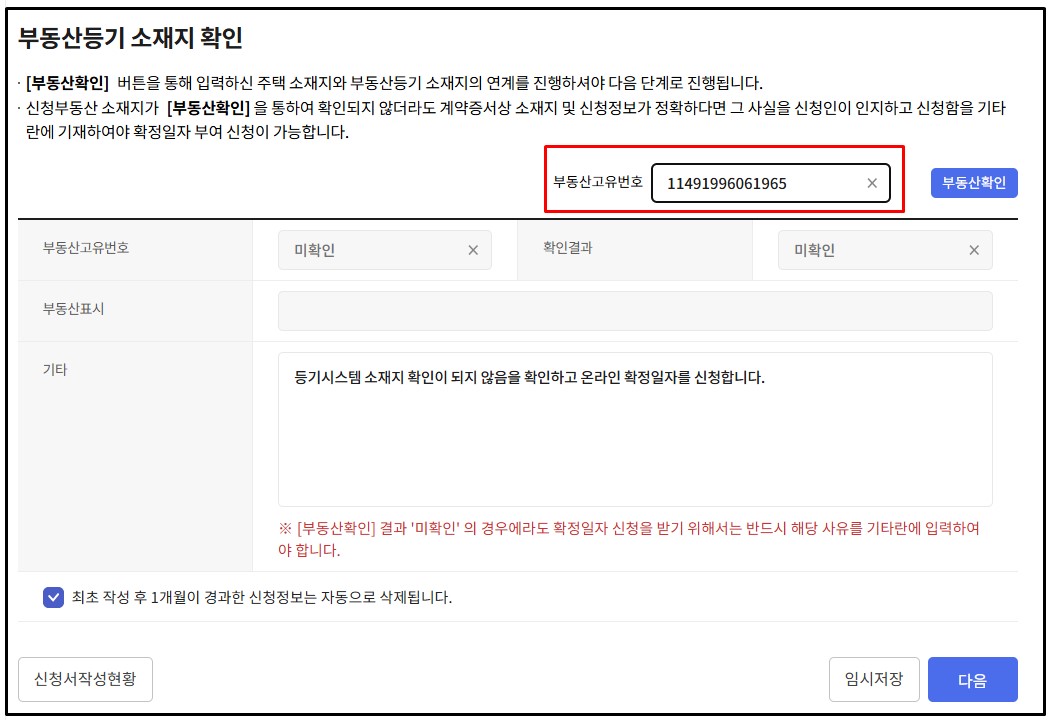This screenshot has height=720, width=1050.
Task: Open 신청서작성현황 application status
Action: (x=85, y=679)
